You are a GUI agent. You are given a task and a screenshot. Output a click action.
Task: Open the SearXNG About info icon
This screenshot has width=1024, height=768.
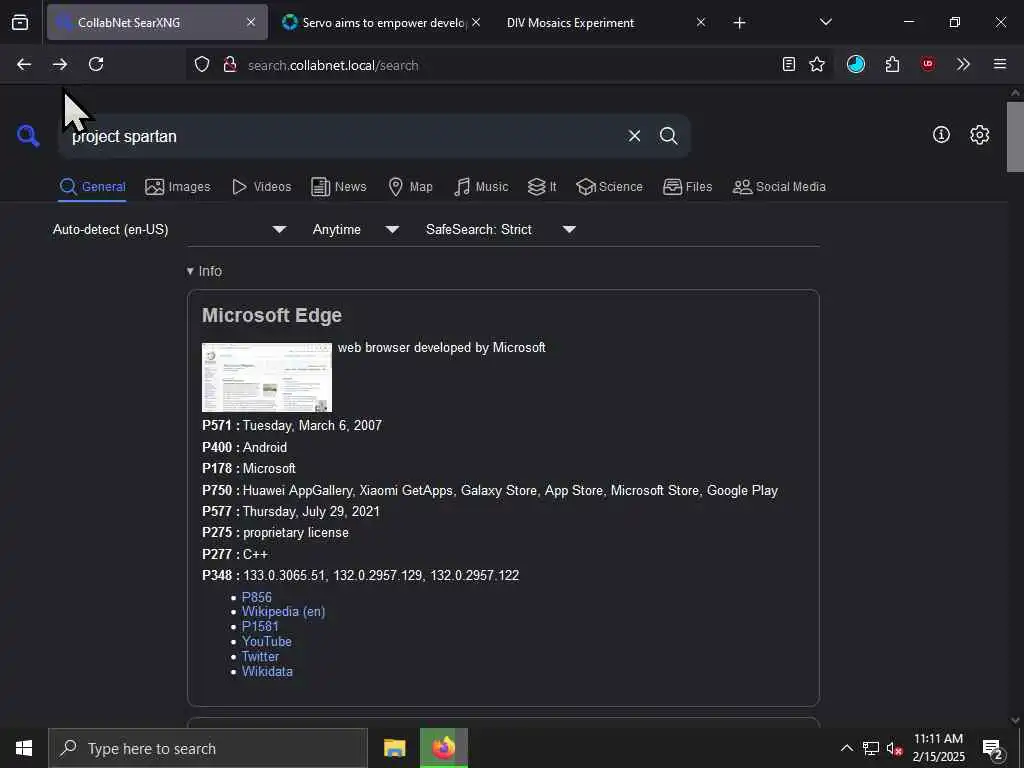point(941,135)
